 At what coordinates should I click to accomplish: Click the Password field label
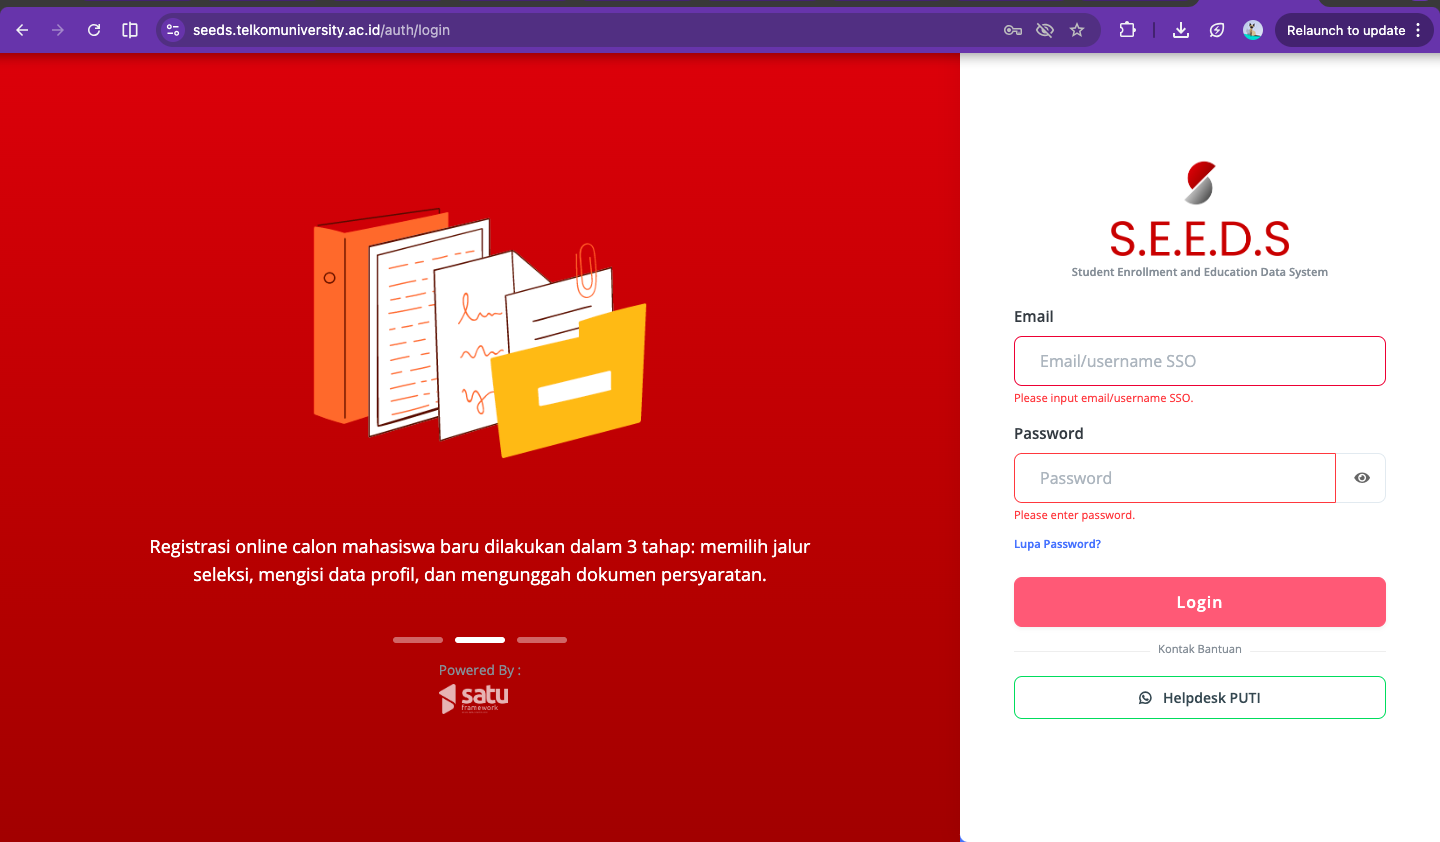1049,433
